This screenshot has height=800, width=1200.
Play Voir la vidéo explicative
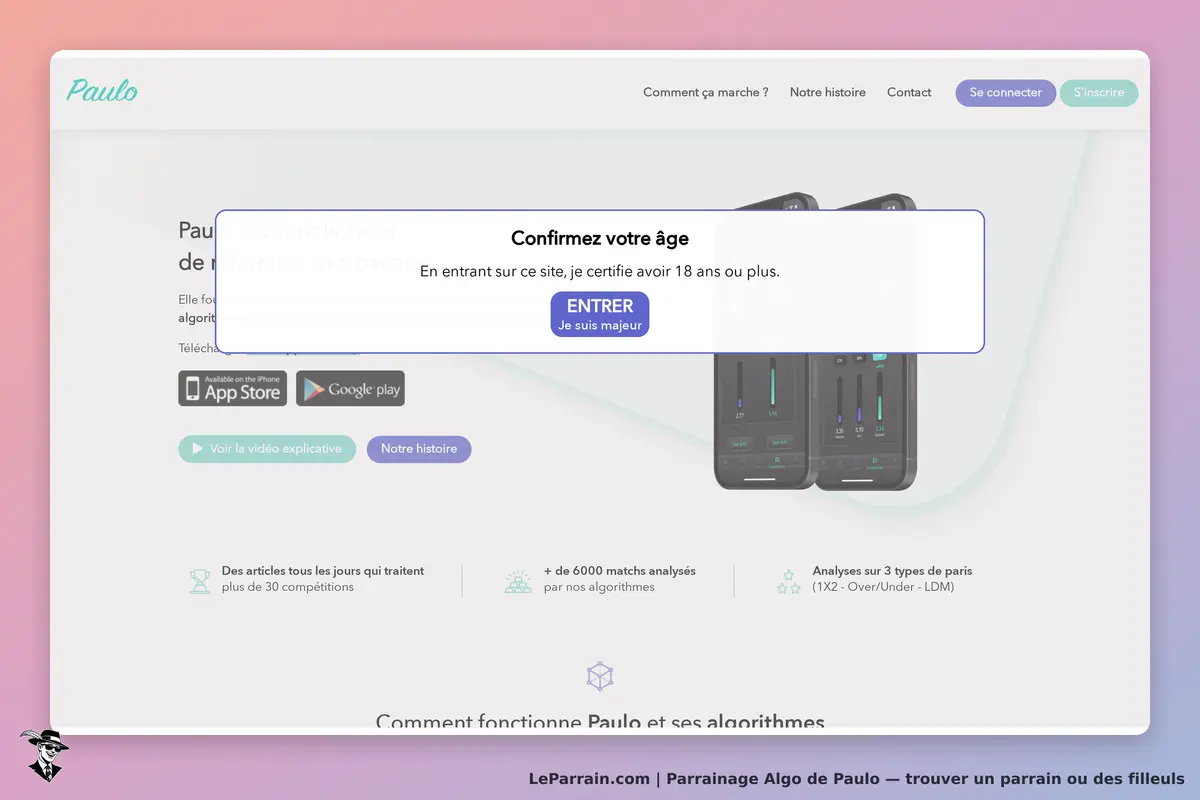(x=267, y=449)
